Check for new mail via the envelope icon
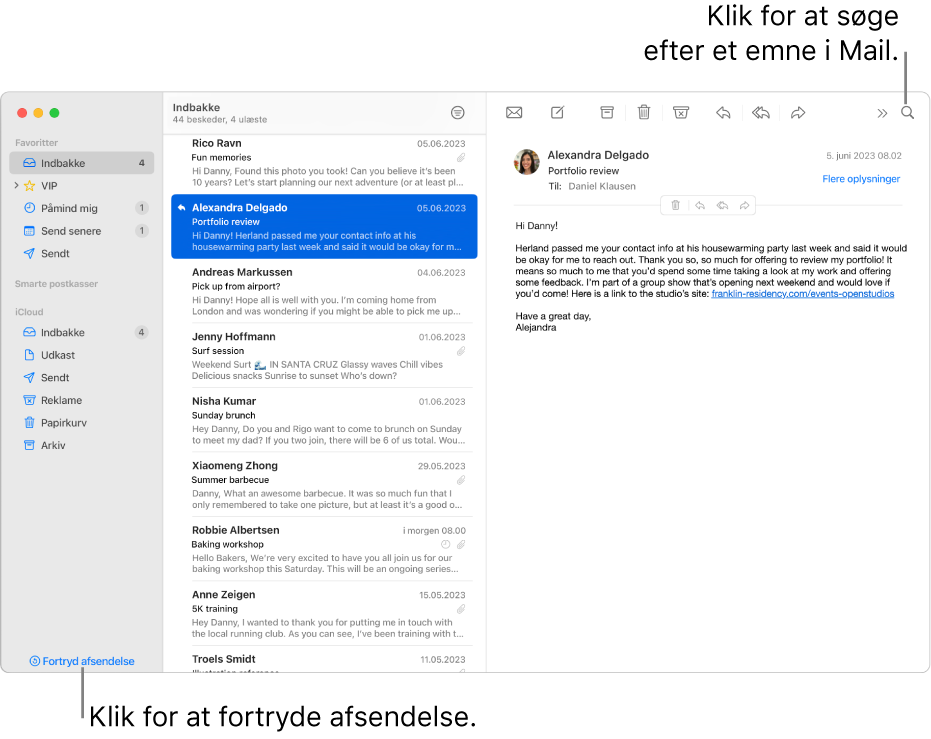 (514, 112)
